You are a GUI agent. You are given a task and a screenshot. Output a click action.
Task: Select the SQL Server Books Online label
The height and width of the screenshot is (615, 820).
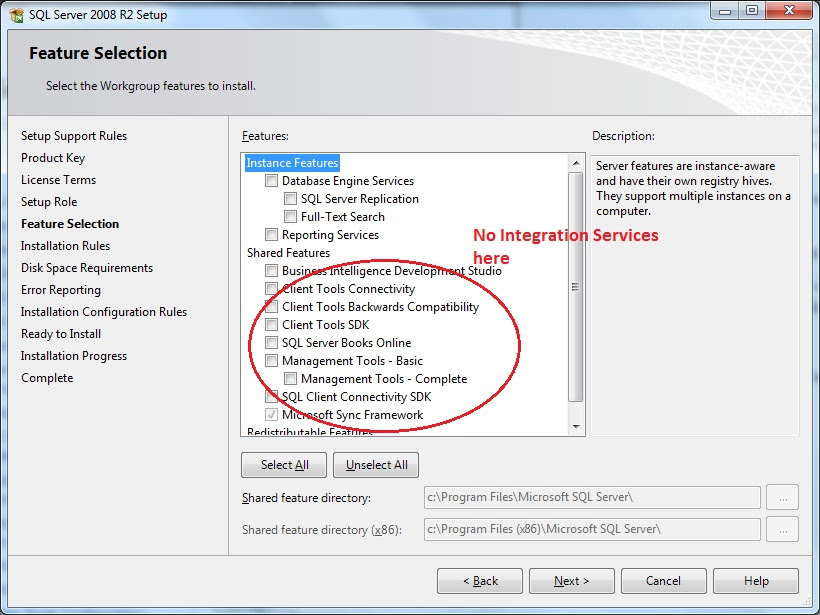pyautogui.click(x=346, y=343)
